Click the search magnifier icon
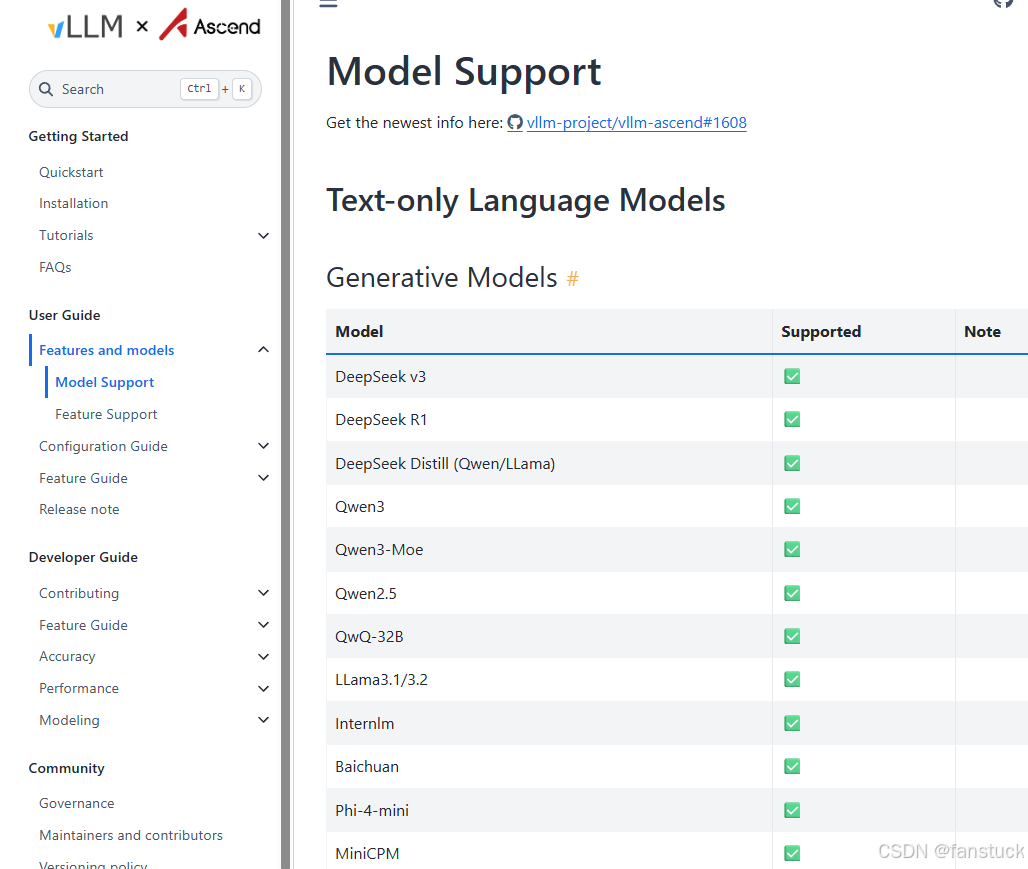This screenshot has width=1028, height=869. coord(46,89)
